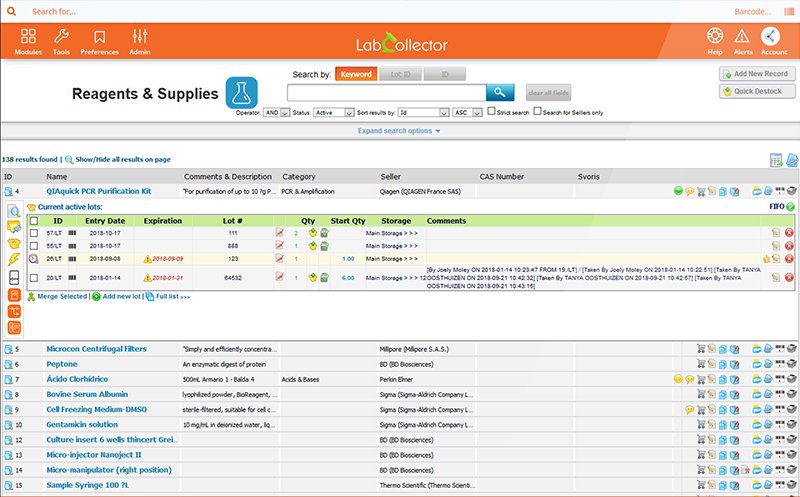The width and height of the screenshot is (800, 497).
Task: Expand record 7 Ácido Clorhídrico row icon
Action: 9,380
